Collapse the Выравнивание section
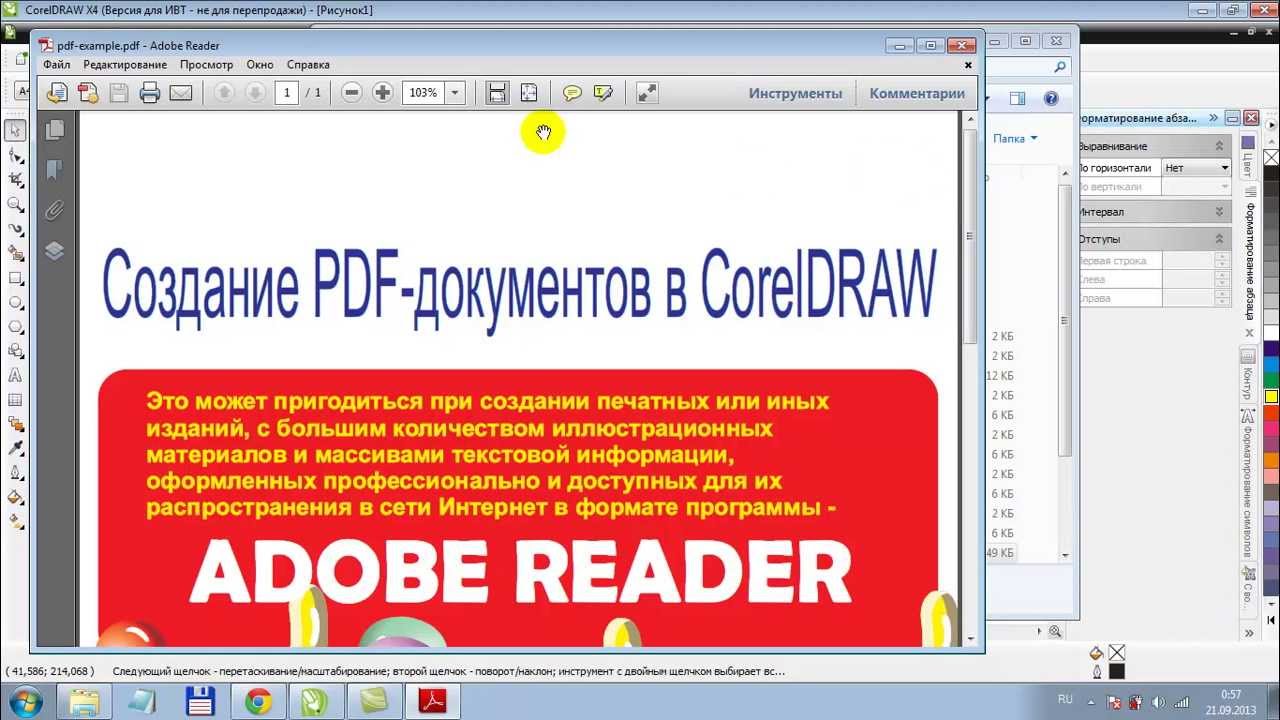This screenshot has width=1280, height=720. tap(1219, 146)
